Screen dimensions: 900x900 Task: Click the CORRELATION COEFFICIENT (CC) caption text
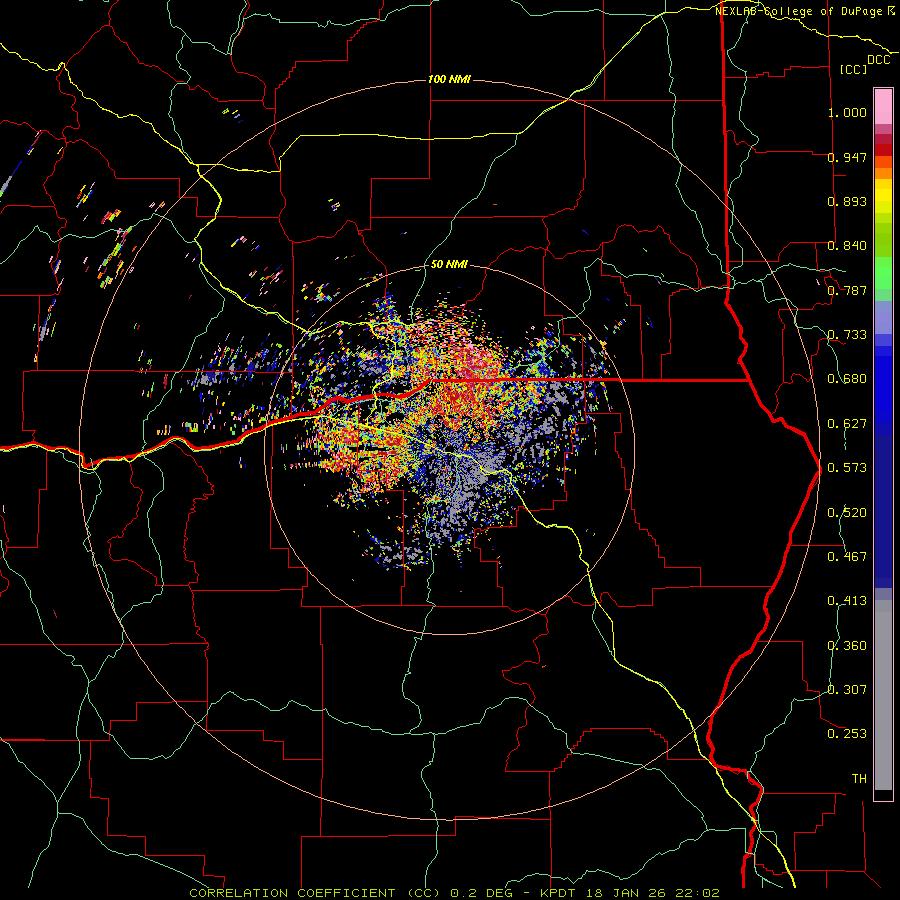pyautogui.click(x=315, y=893)
